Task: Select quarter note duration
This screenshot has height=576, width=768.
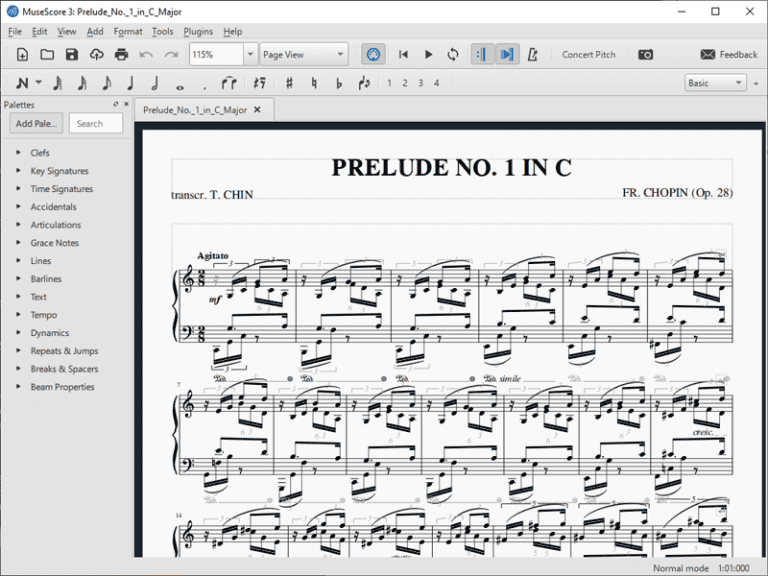Action: [x=130, y=83]
